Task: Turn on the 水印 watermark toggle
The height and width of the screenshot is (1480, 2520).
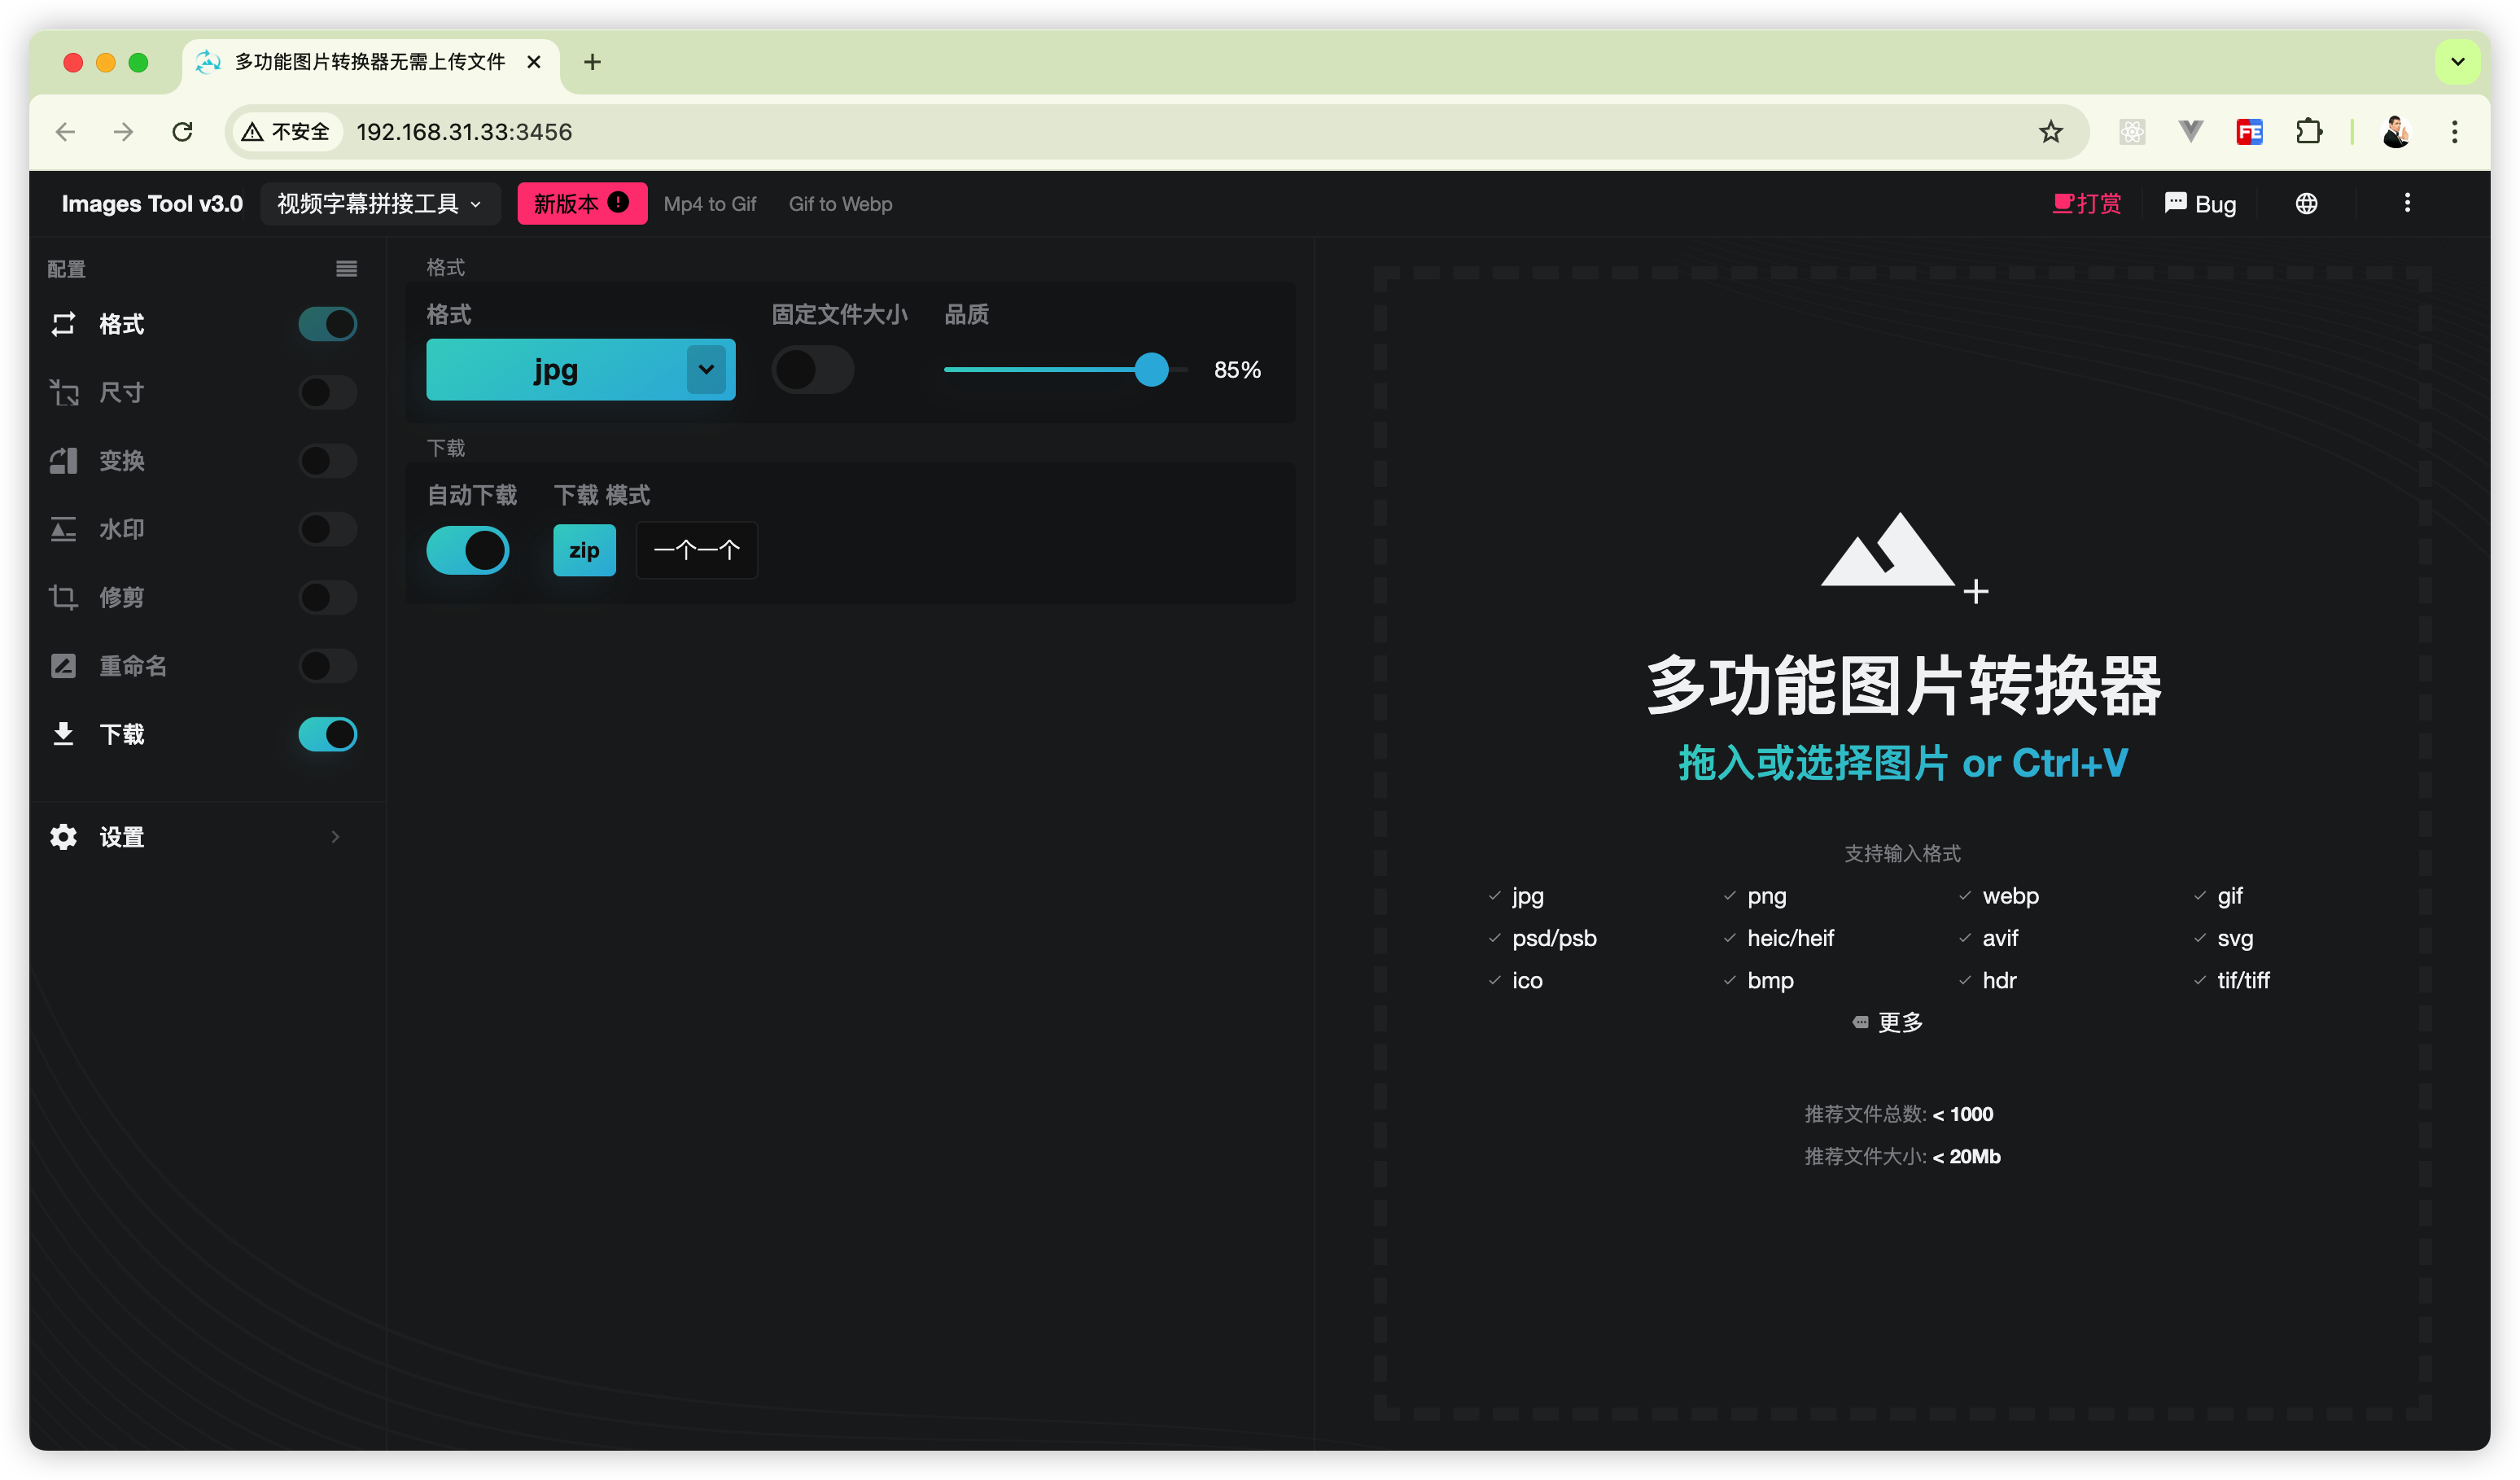Action: [x=327, y=529]
